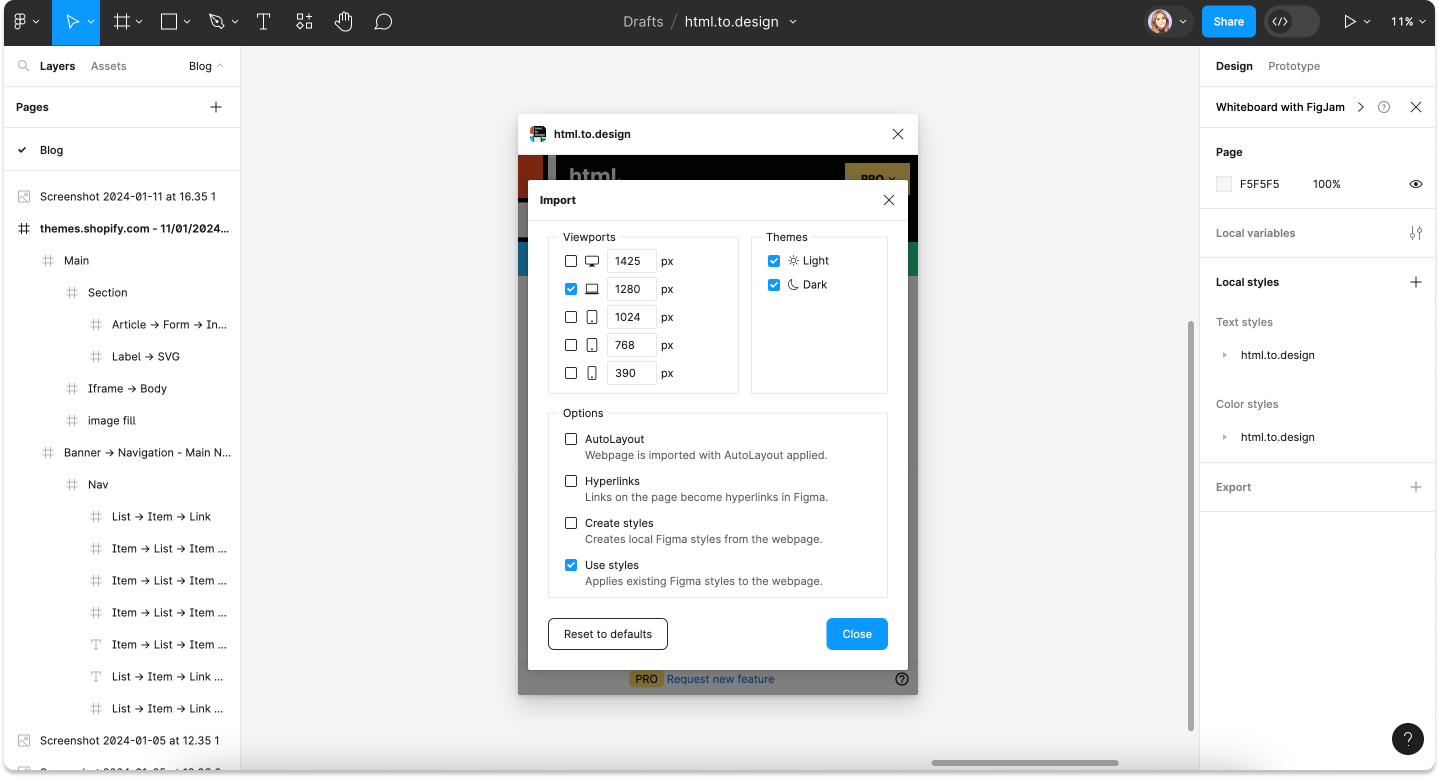Open the Move tool dropdown arrow

point(91,22)
